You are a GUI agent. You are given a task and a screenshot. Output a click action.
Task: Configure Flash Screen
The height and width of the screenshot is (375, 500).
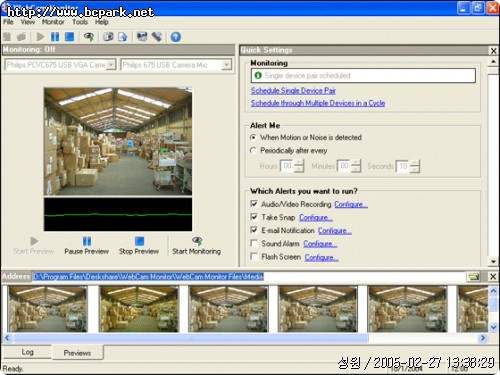[322, 257]
